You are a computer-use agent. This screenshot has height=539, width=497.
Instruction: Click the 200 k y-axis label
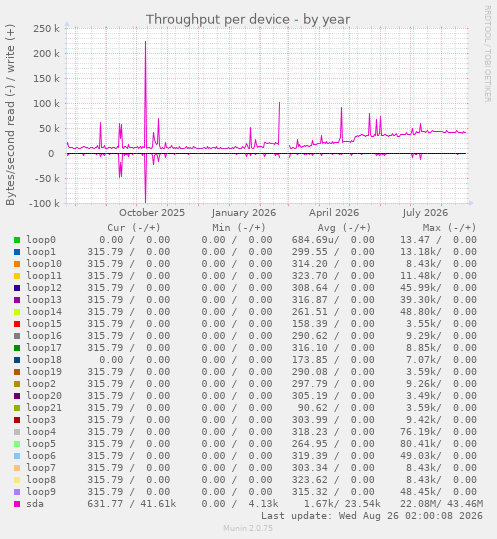pyautogui.click(x=46, y=54)
